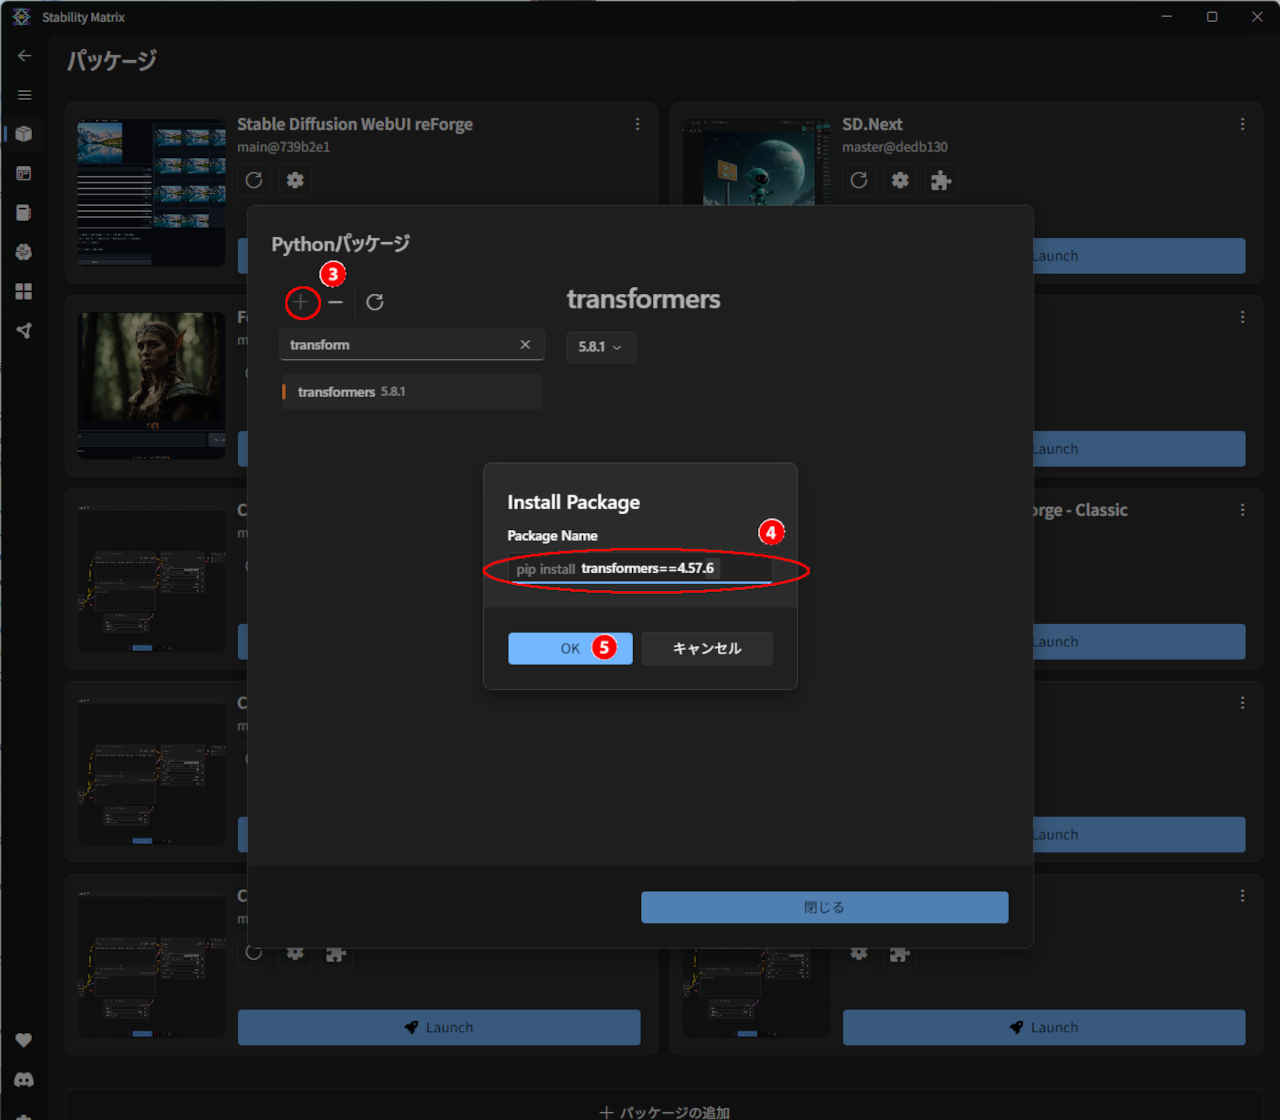The image size is (1280, 1120).
Task: Click the Stable Diffusion WebUI reForge thumbnail
Action: click(151, 193)
